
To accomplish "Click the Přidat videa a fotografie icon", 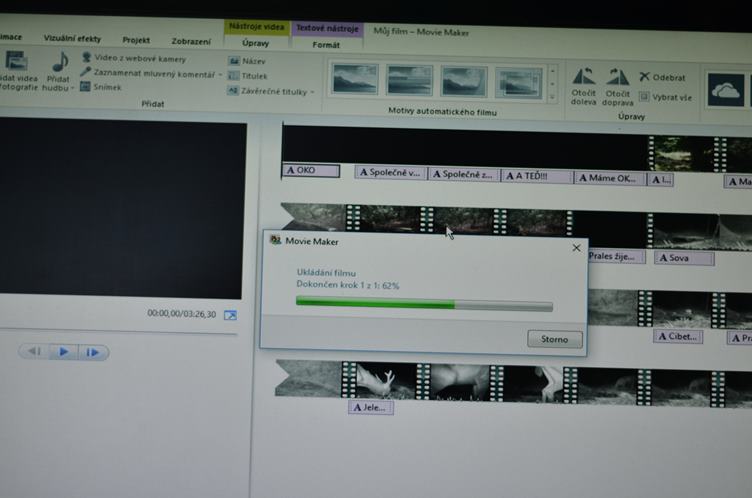I will [x=16, y=61].
